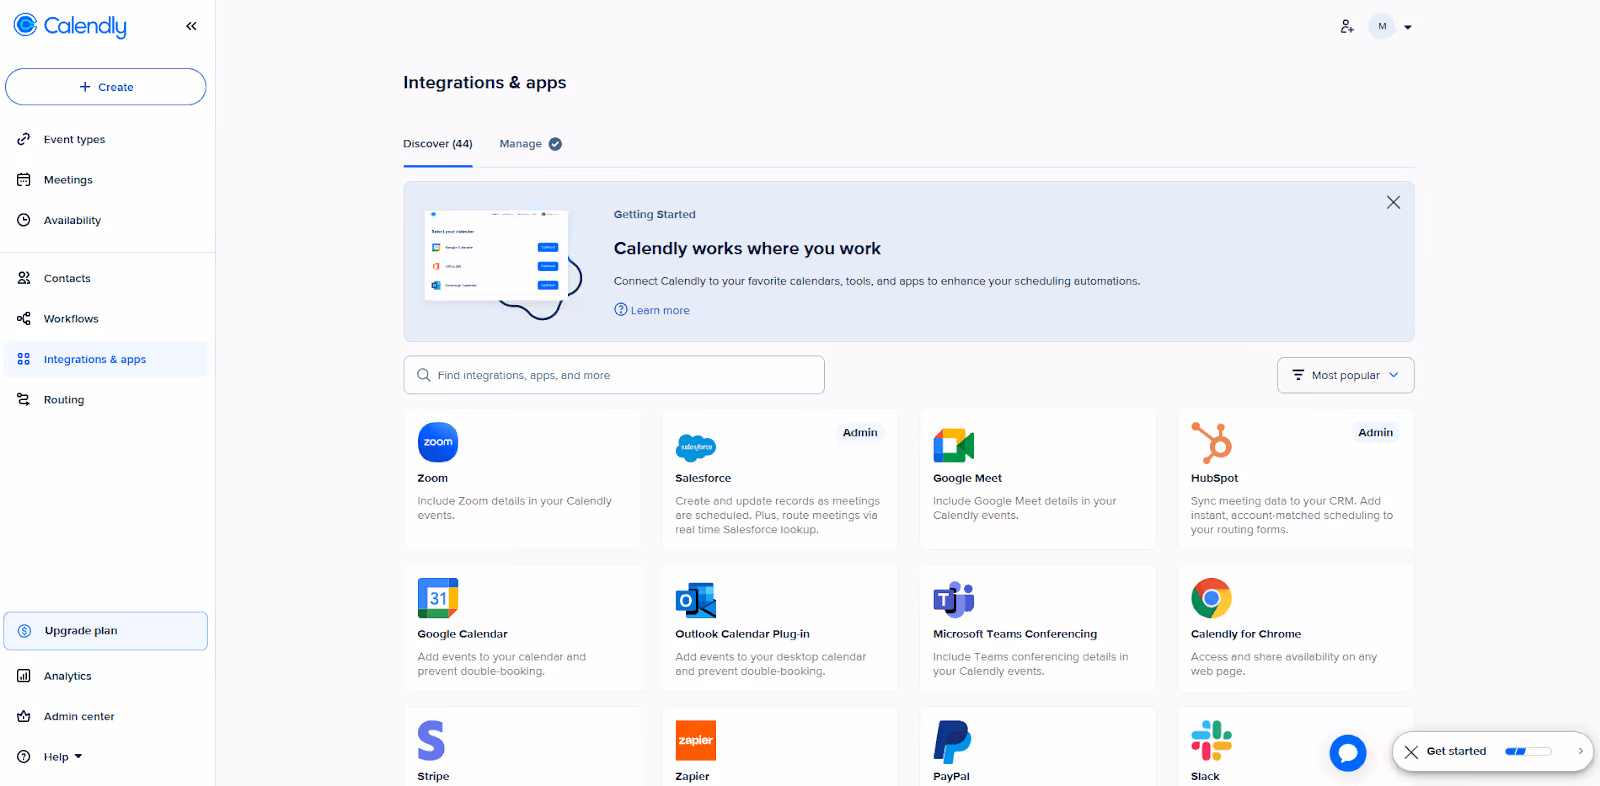Dismiss the Get started widget
Screen dimensions: 1600x786
click(x=1411, y=752)
